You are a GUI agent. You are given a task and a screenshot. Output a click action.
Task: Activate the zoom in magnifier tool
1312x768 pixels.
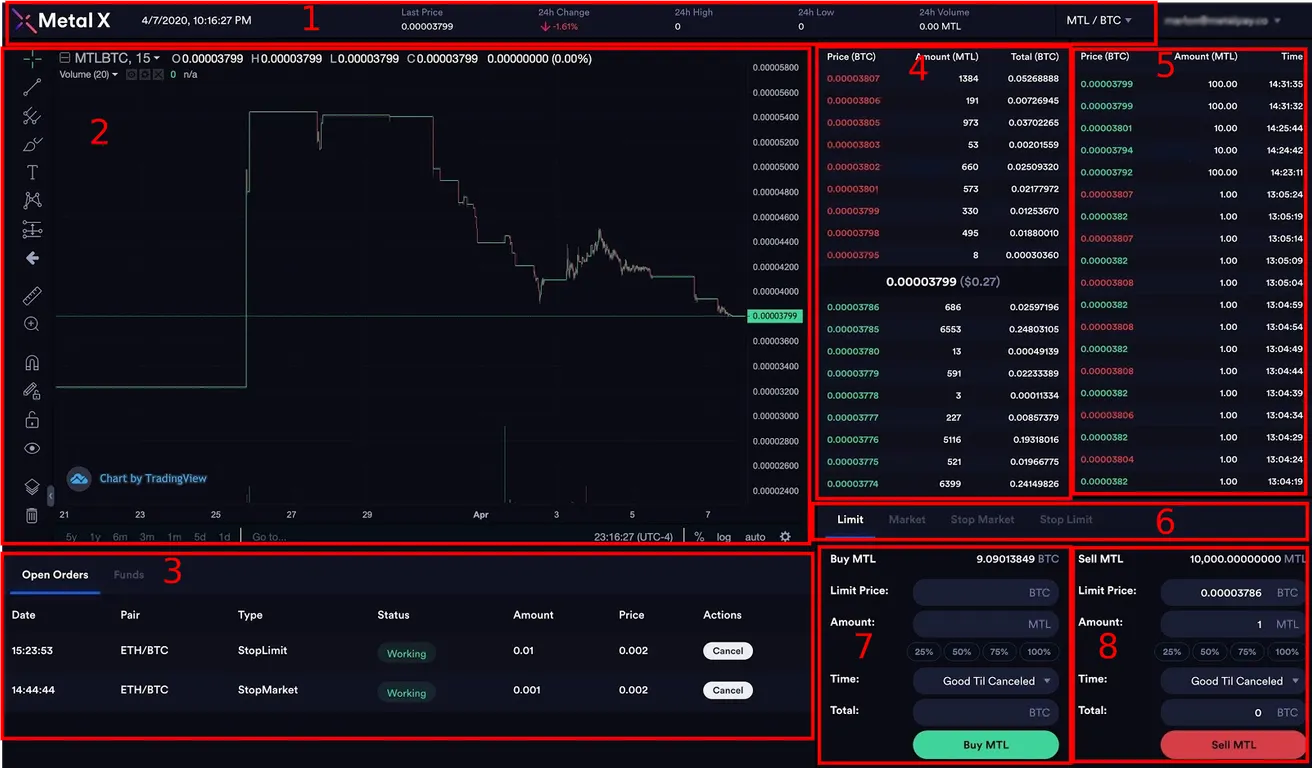[x=32, y=324]
